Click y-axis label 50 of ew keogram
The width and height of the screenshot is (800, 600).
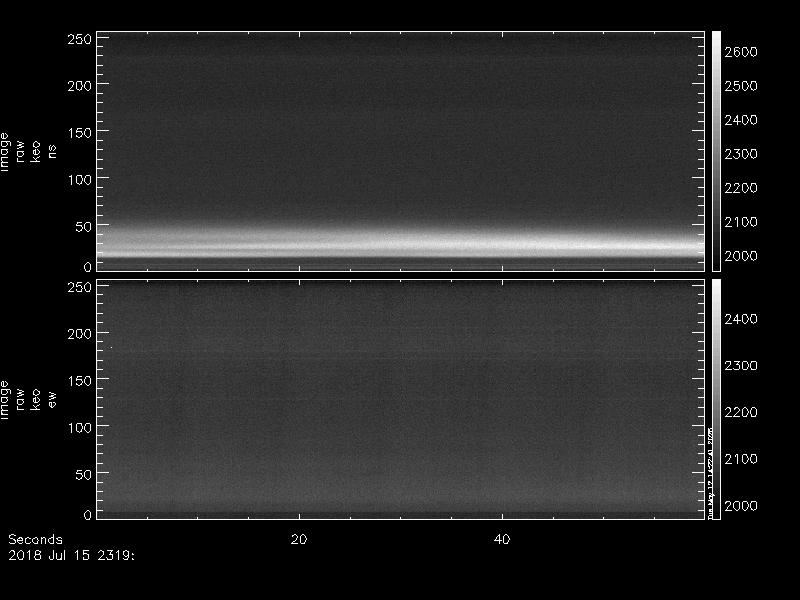click(x=84, y=474)
